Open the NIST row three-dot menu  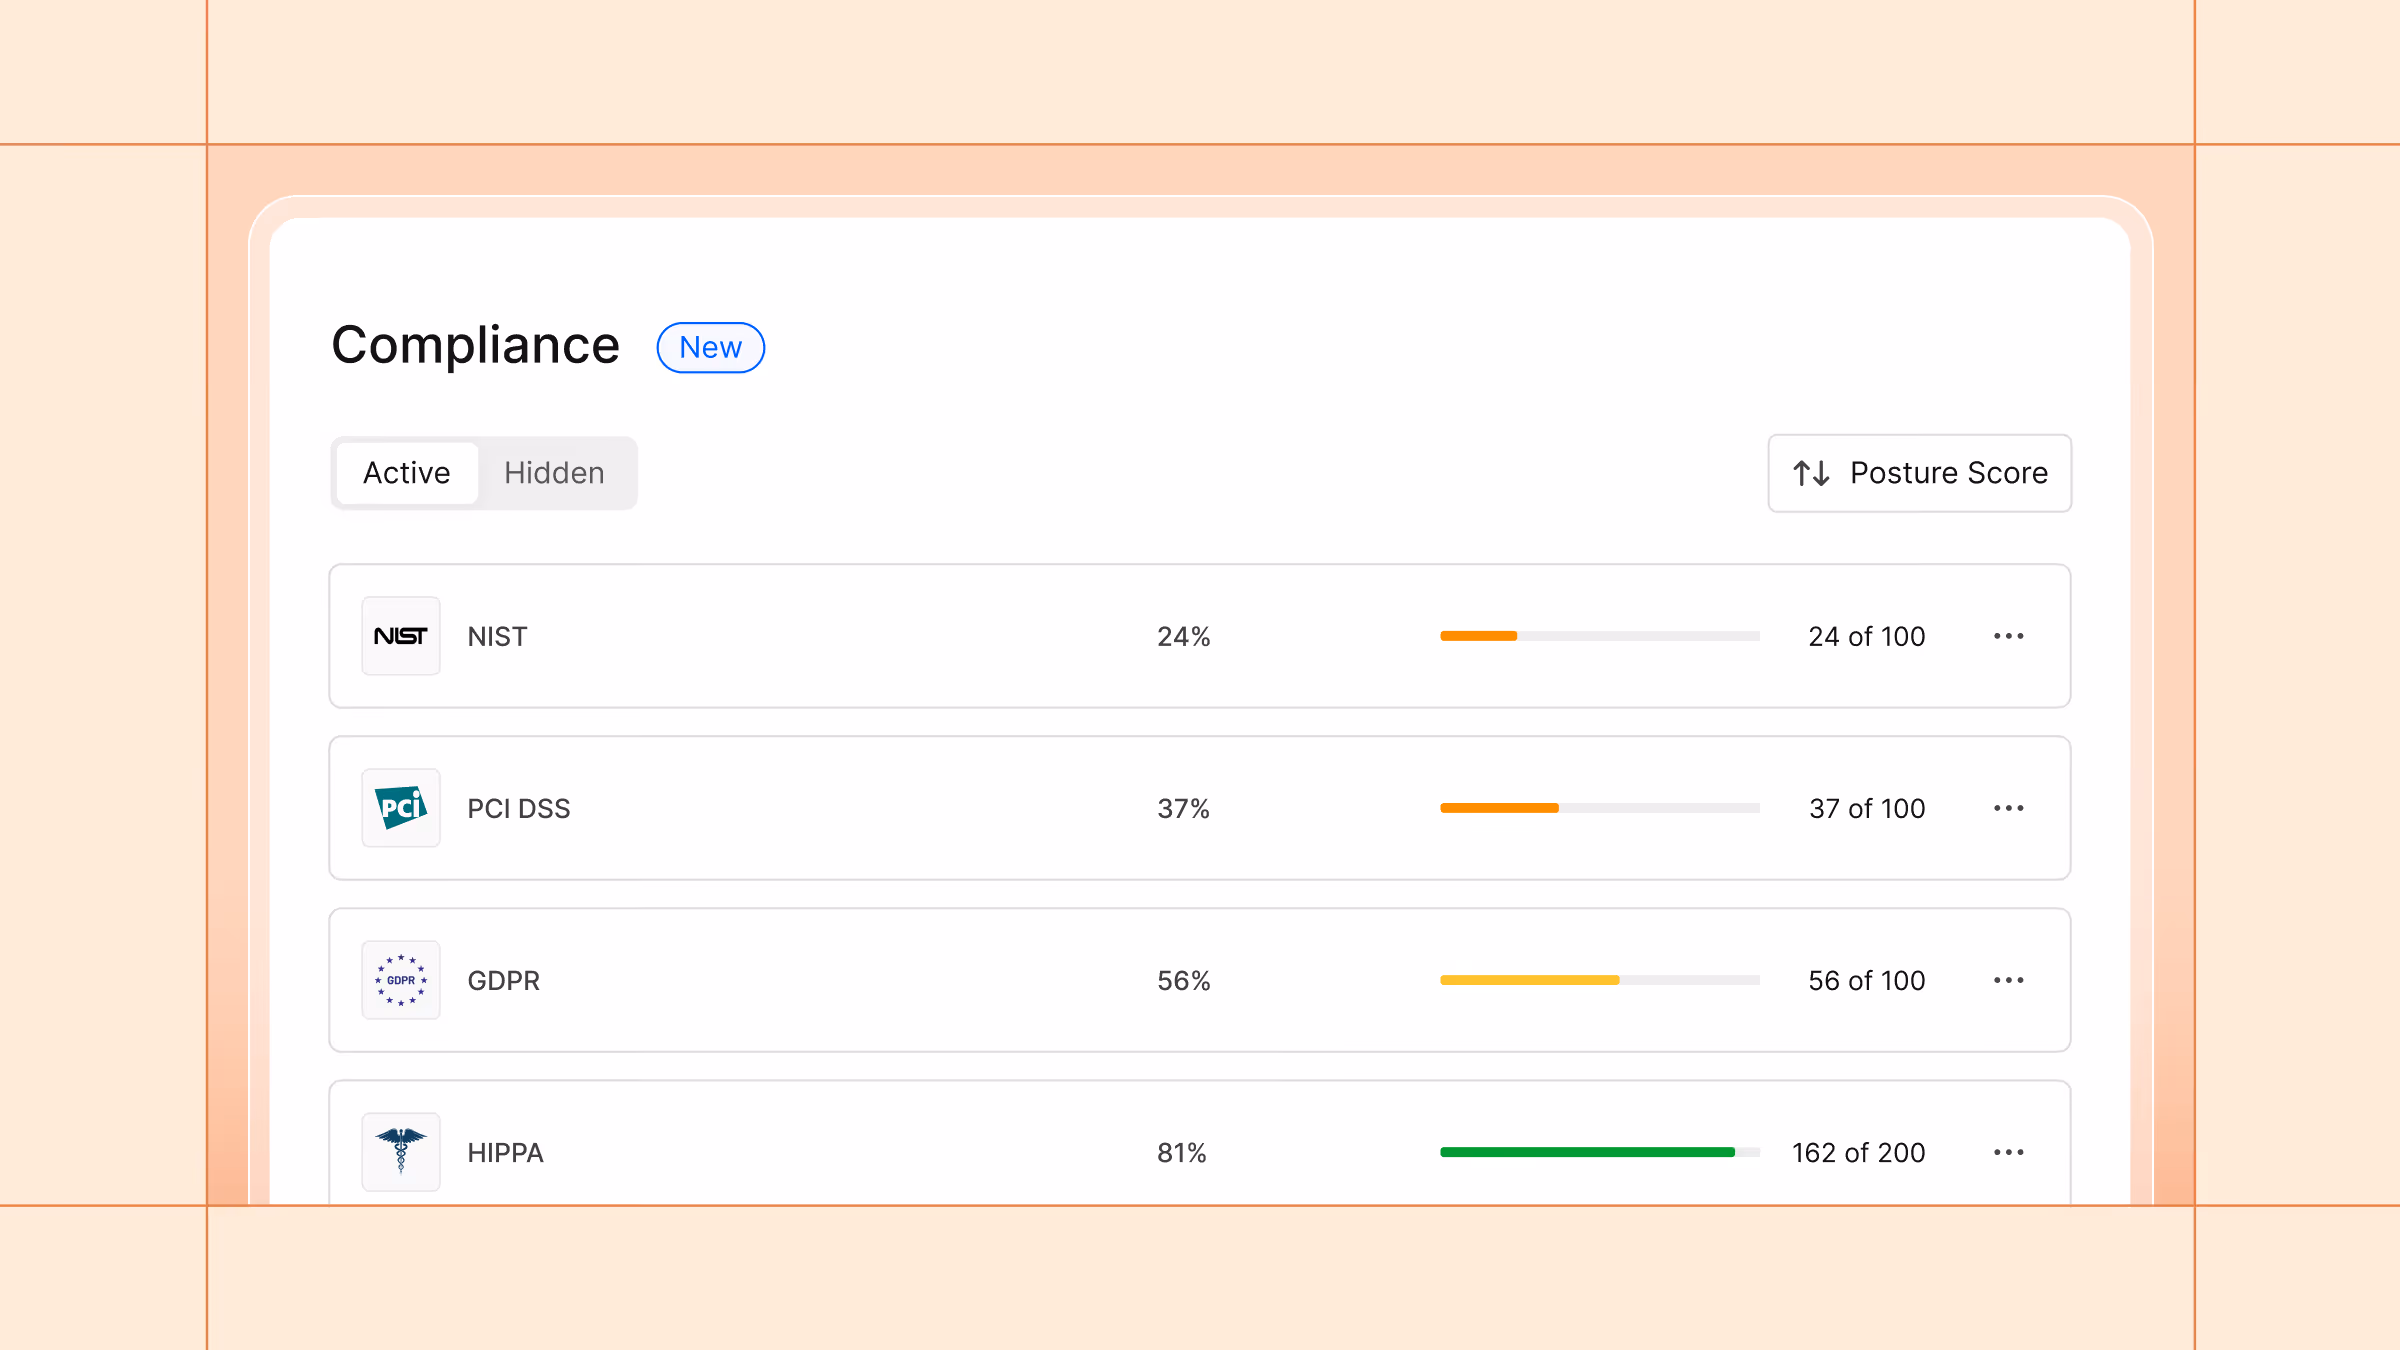(x=2008, y=636)
